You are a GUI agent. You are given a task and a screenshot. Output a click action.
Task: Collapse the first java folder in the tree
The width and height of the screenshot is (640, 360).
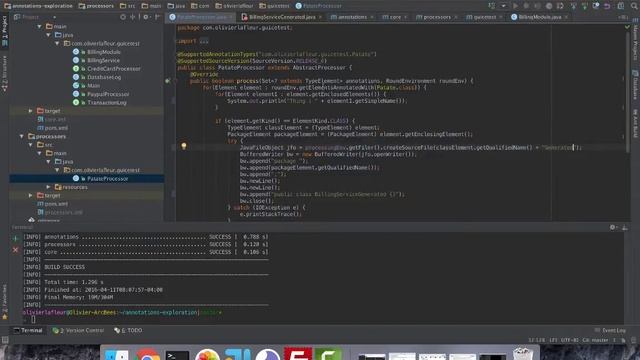pyautogui.click(x=49, y=35)
